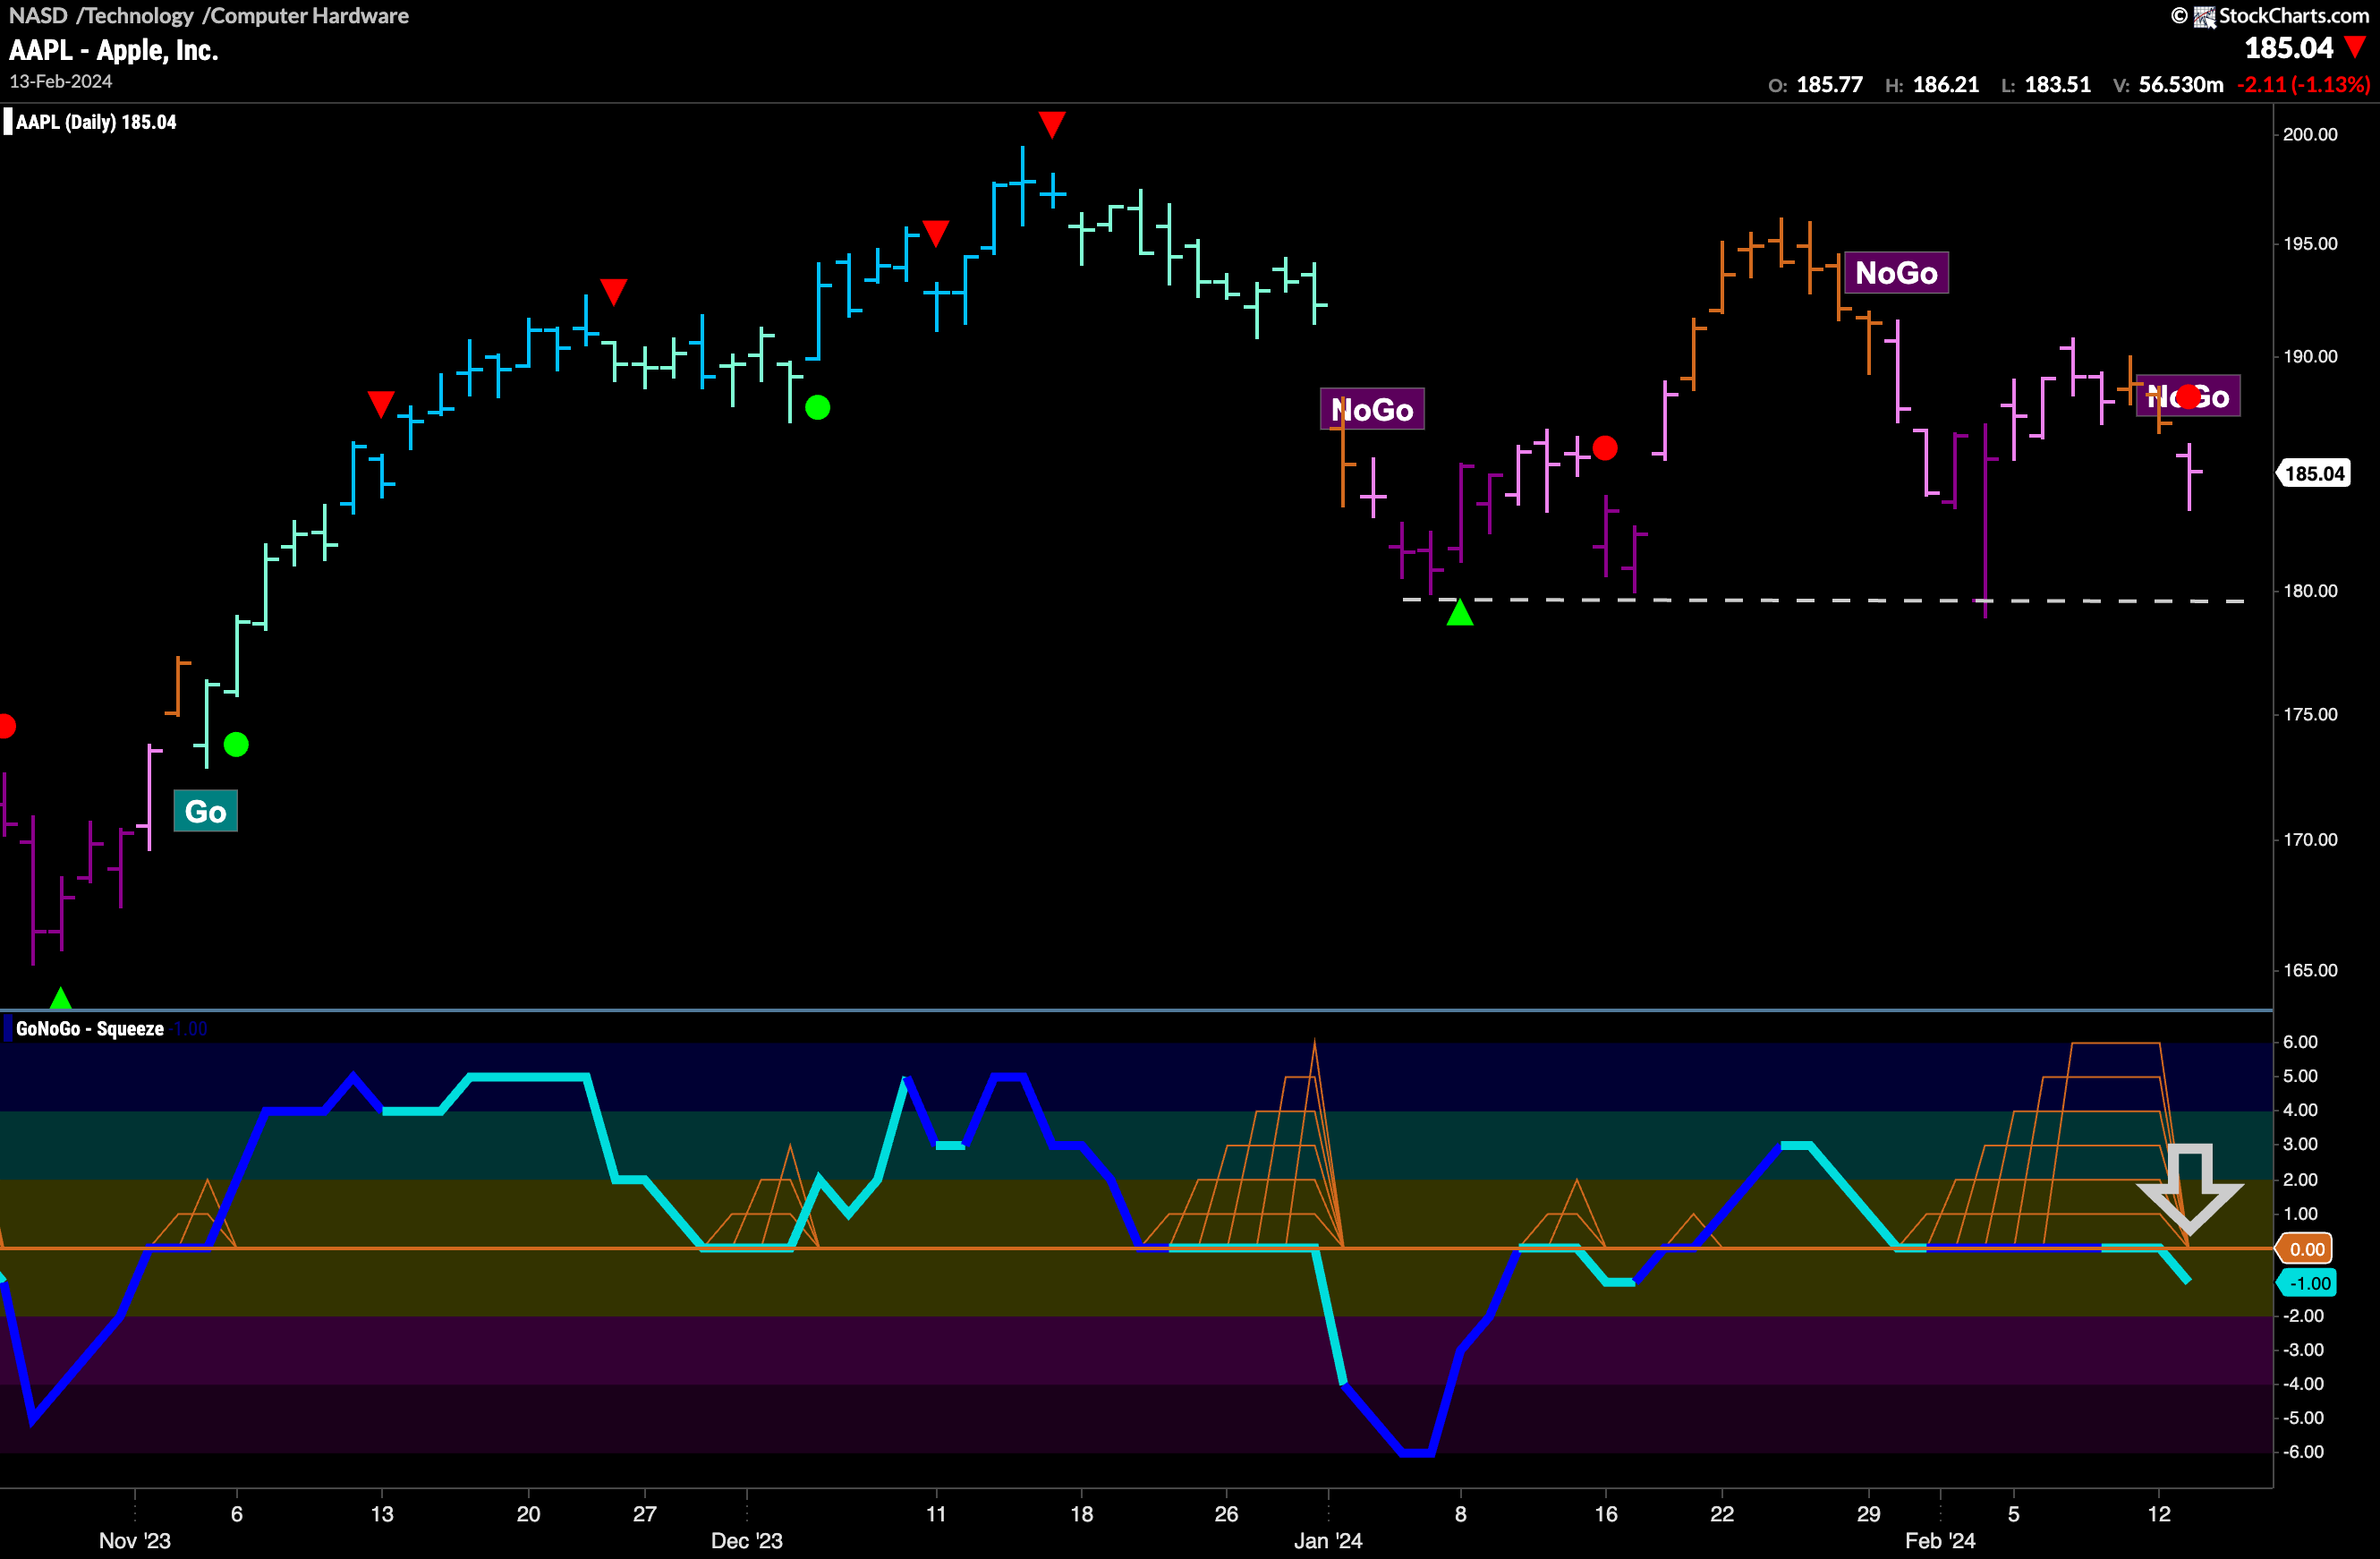The image size is (2380, 1559).
Task: Click the L: 183.51 low value
Action: point(2046,85)
